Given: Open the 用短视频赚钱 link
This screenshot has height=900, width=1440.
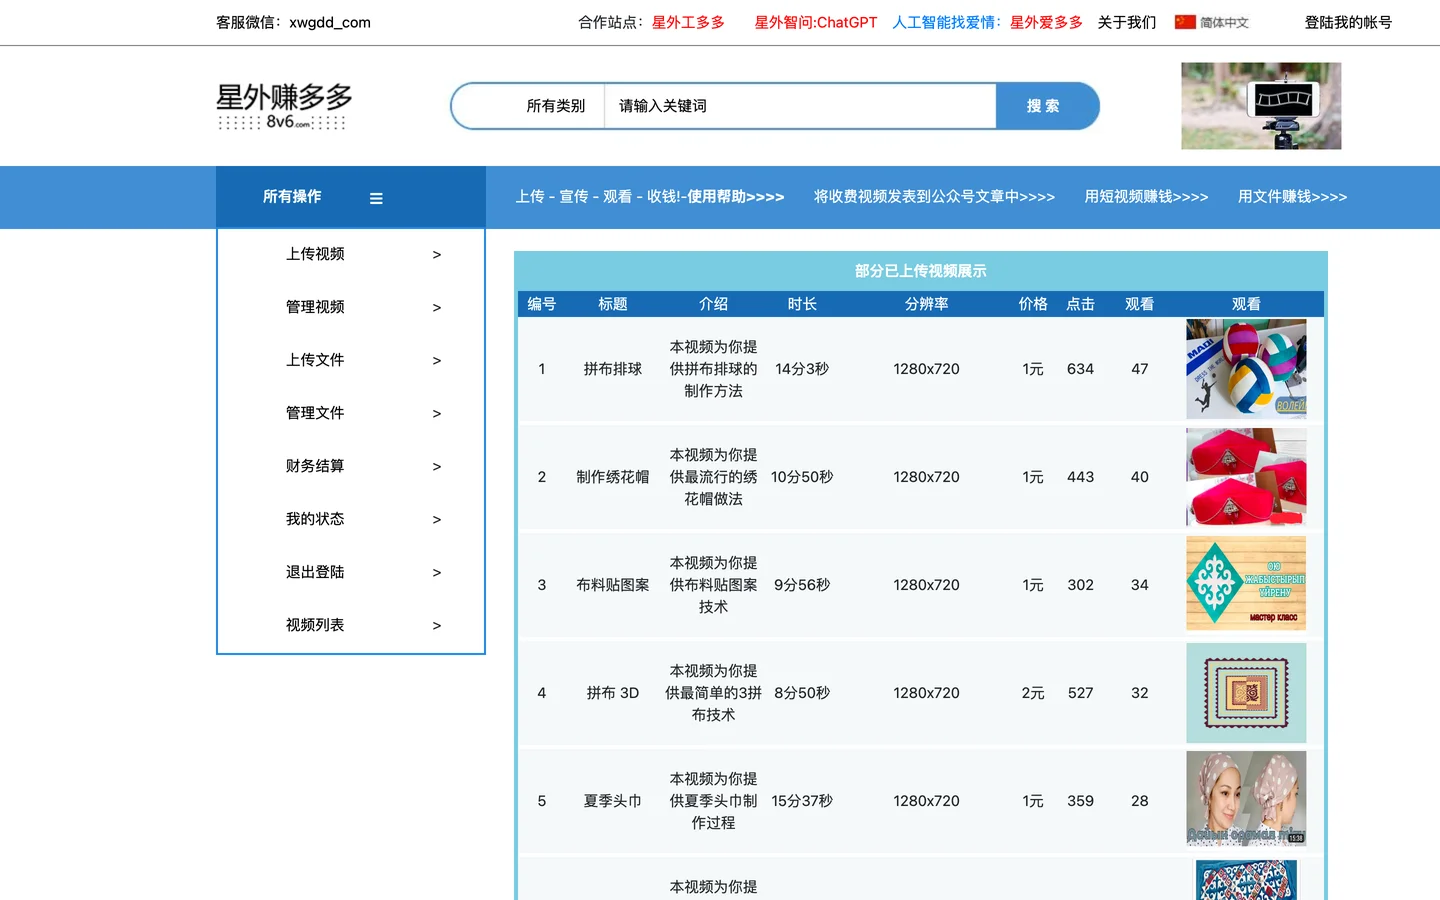Looking at the screenshot, I should 1146,197.
